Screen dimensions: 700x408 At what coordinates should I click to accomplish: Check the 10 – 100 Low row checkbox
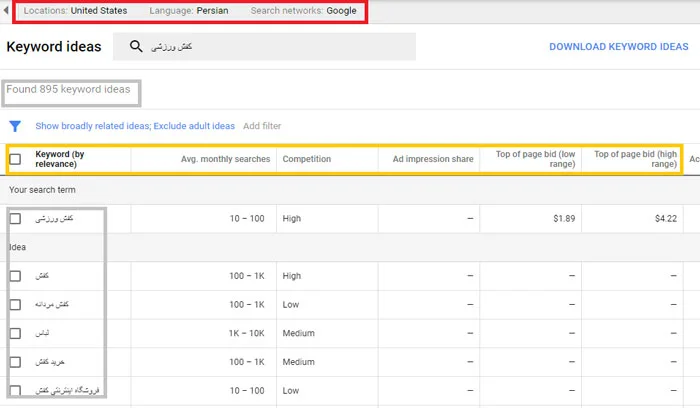click(15, 391)
